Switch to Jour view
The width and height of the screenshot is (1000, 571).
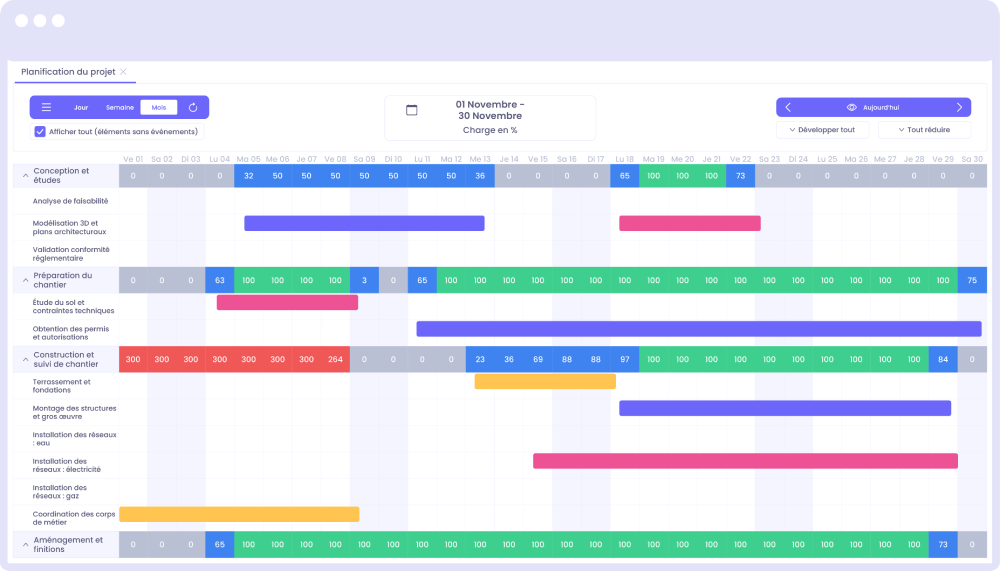click(81, 107)
